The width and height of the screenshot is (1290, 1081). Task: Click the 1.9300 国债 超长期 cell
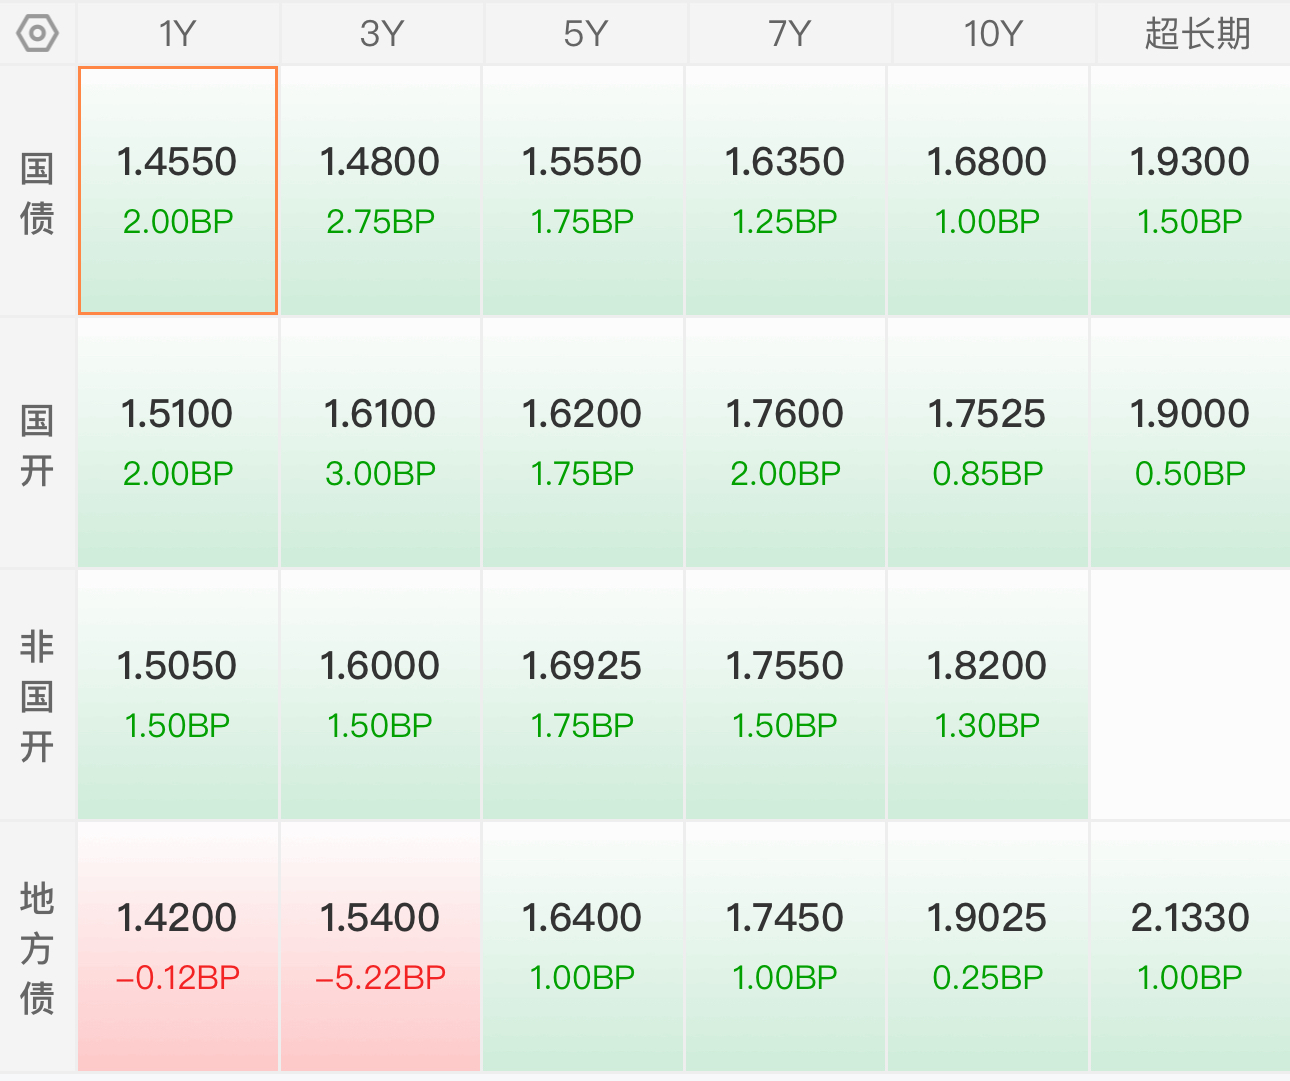(x=1190, y=191)
